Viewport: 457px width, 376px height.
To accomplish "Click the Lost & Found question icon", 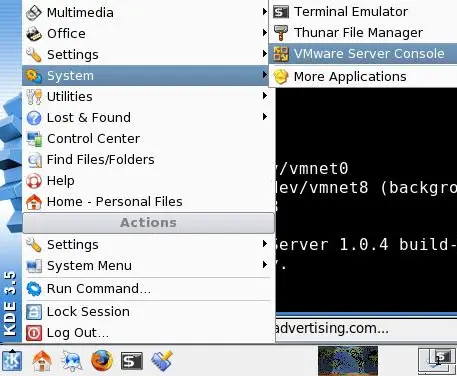I will (x=34, y=118).
